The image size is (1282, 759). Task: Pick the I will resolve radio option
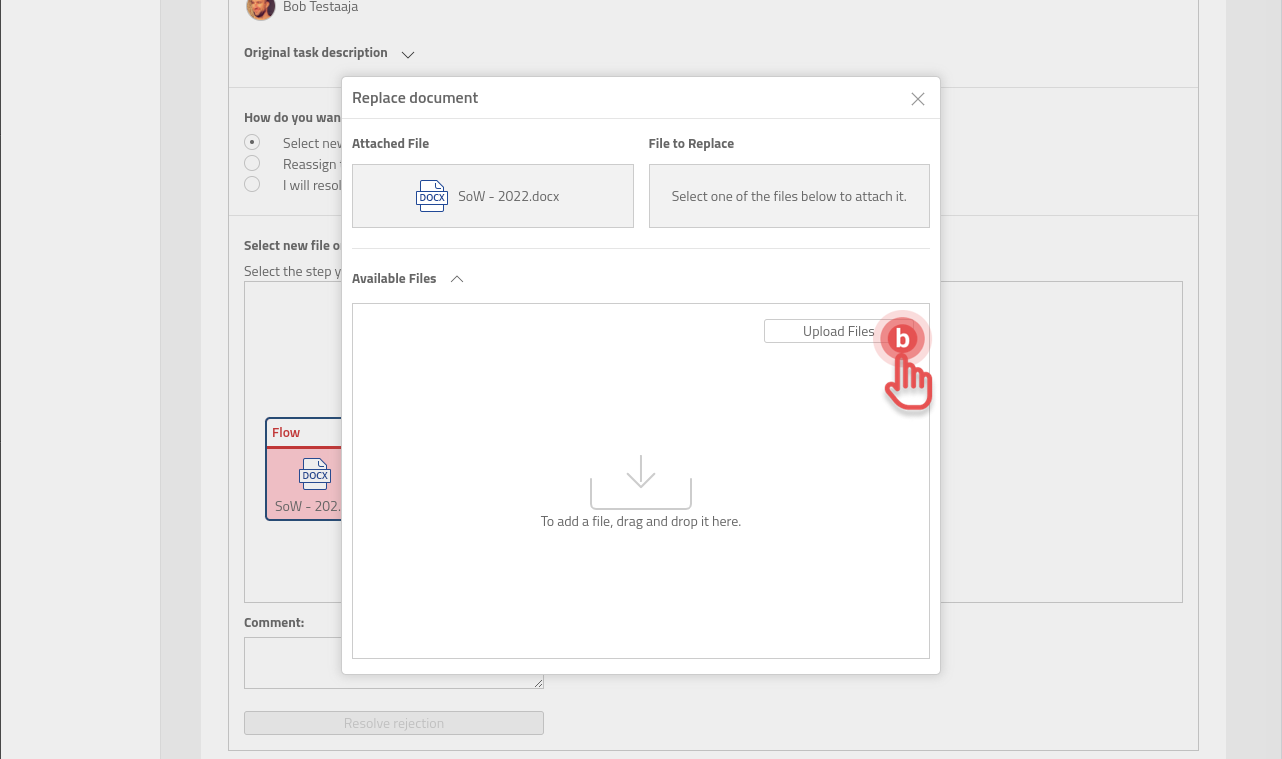[x=252, y=184]
